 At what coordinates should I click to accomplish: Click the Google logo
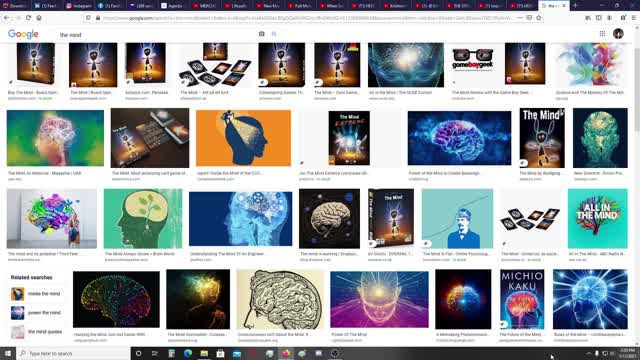pos(23,34)
